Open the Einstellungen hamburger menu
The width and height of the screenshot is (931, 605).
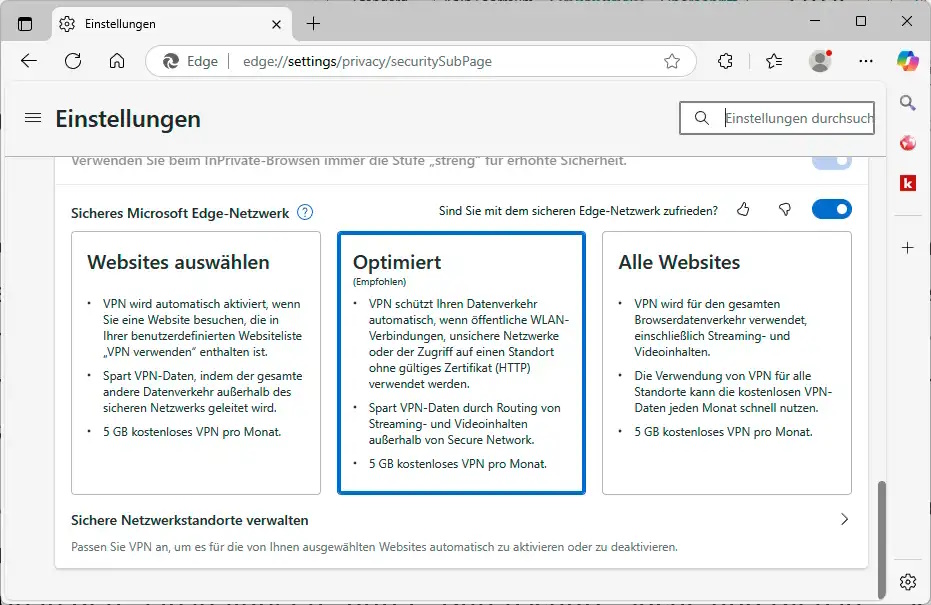[x=33, y=118]
